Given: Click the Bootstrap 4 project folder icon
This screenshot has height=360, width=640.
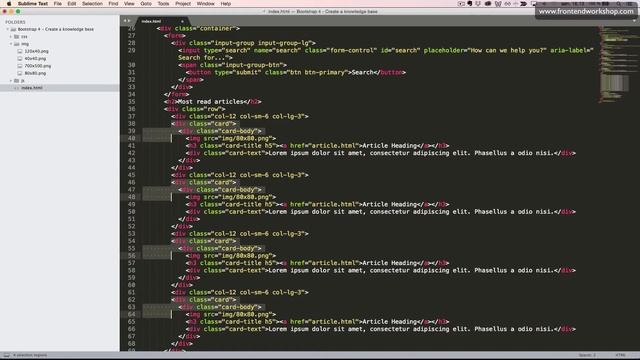Looking at the screenshot, I should [x=13, y=29].
